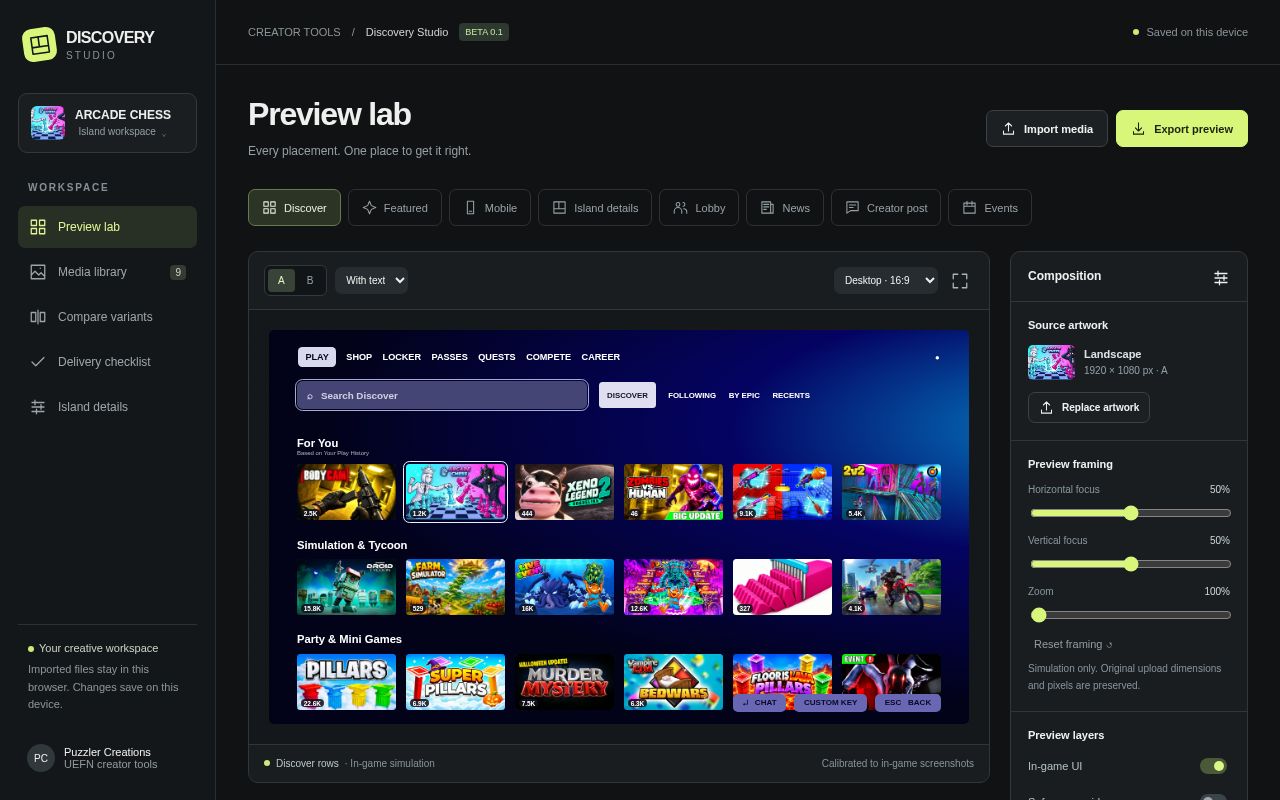The height and width of the screenshot is (800, 1280).
Task: Click the Murder Mystery tile
Action: pos(564,682)
